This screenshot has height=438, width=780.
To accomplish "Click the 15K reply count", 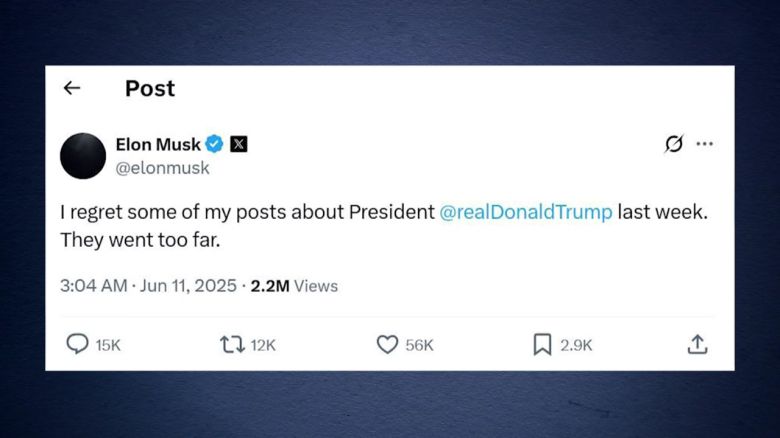I will (x=108, y=345).
